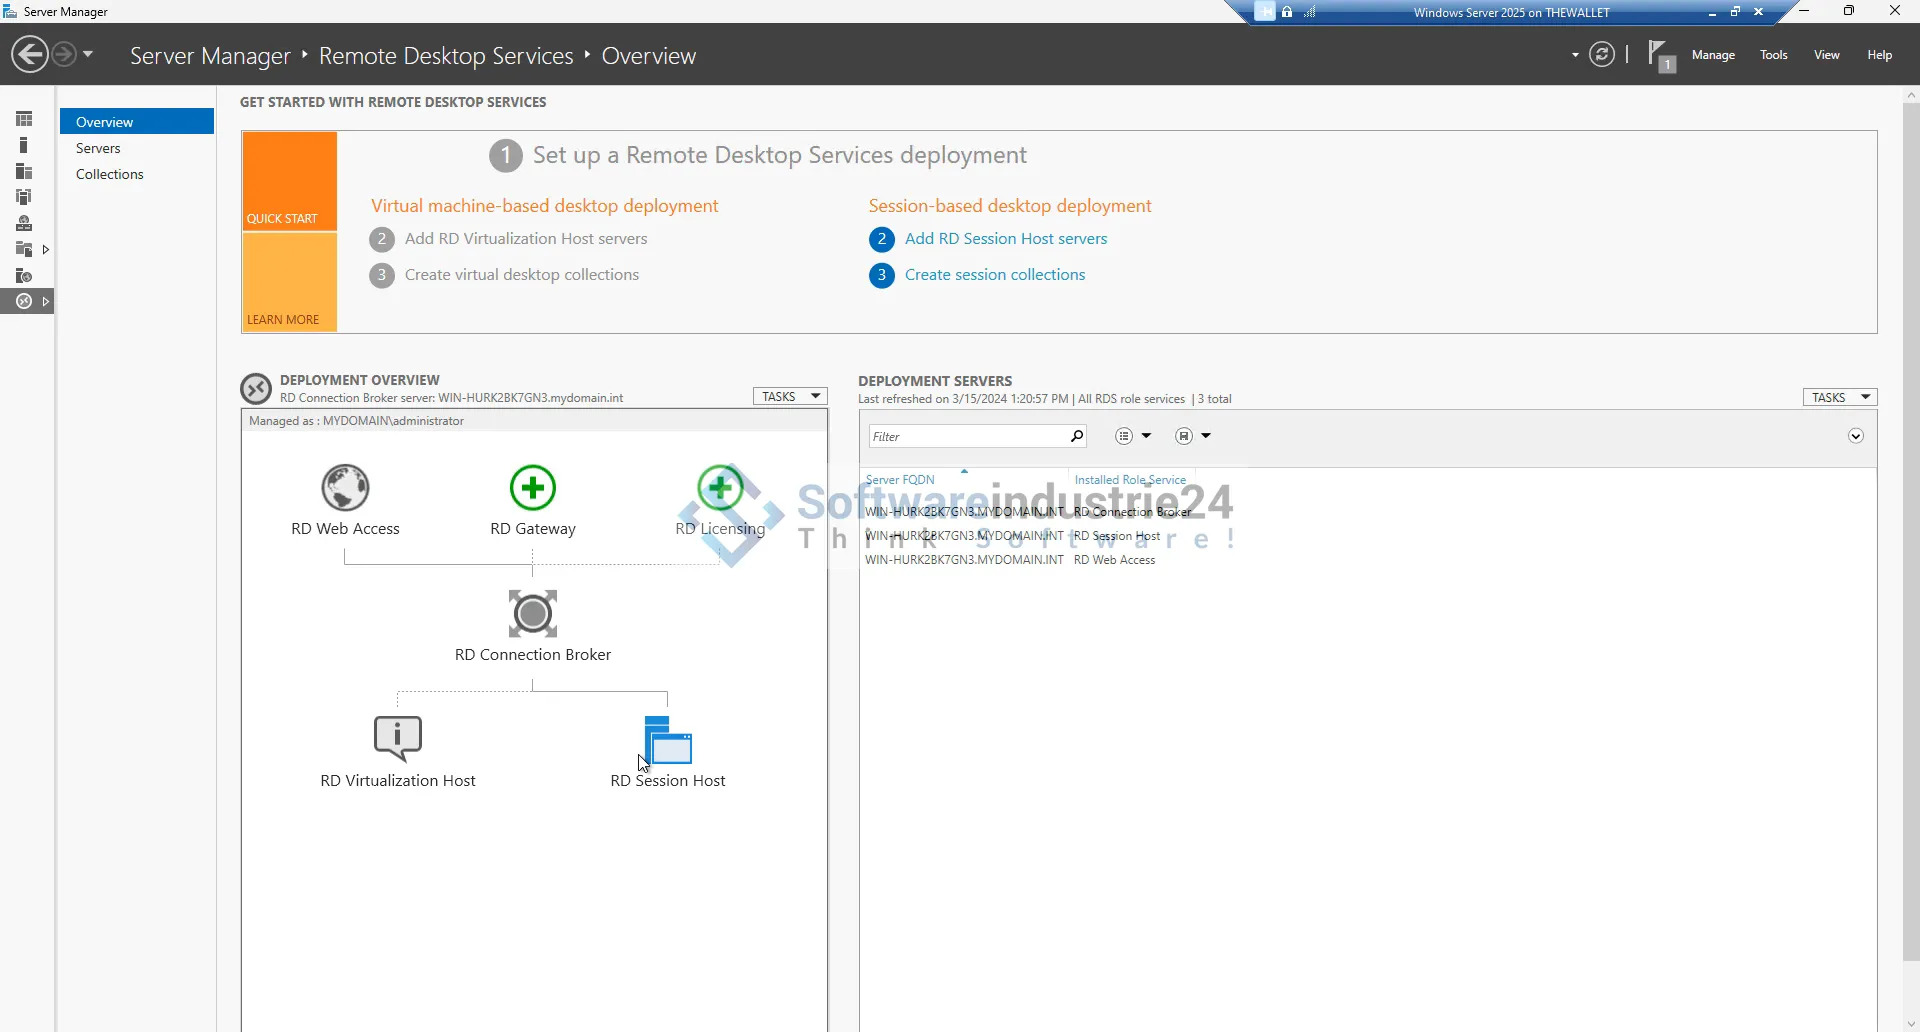The image size is (1920, 1032).
Task: Select Collections in the navigation pane
Action: pos(110,174)
